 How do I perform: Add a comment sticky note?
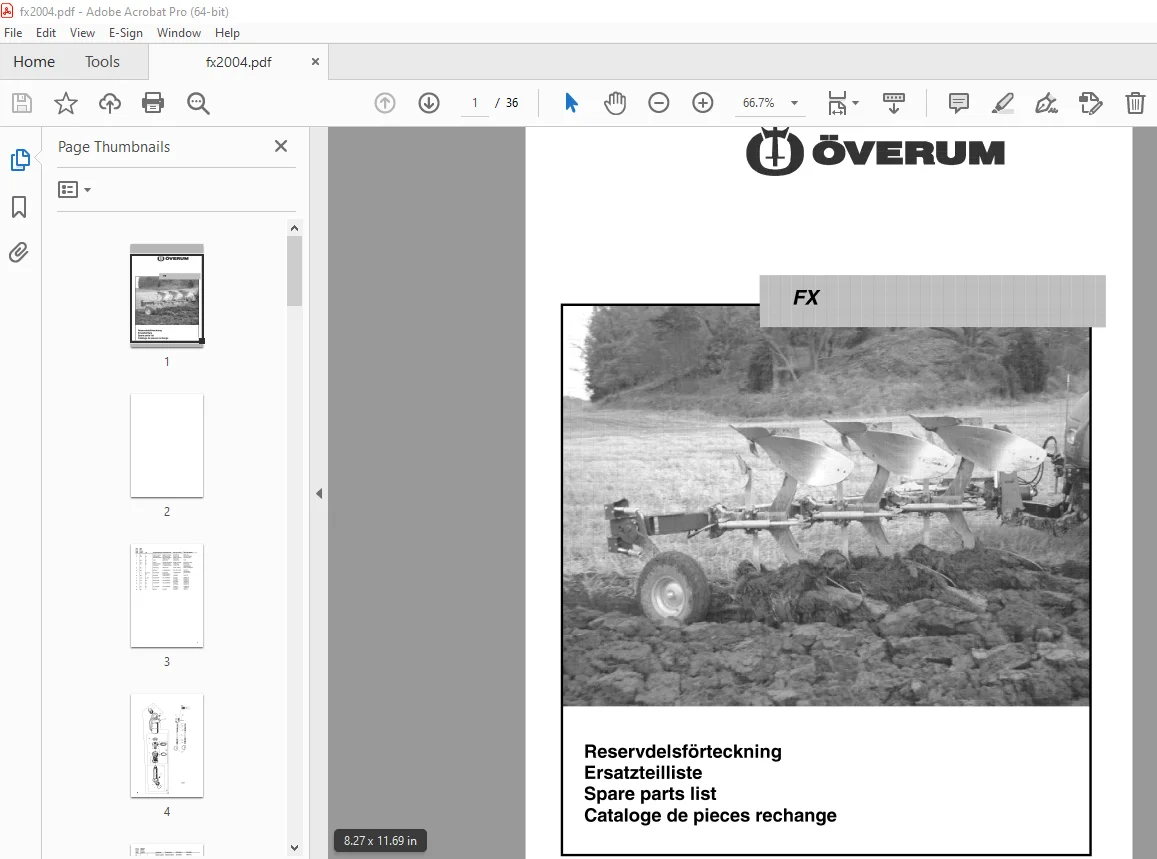coord(959,103)
